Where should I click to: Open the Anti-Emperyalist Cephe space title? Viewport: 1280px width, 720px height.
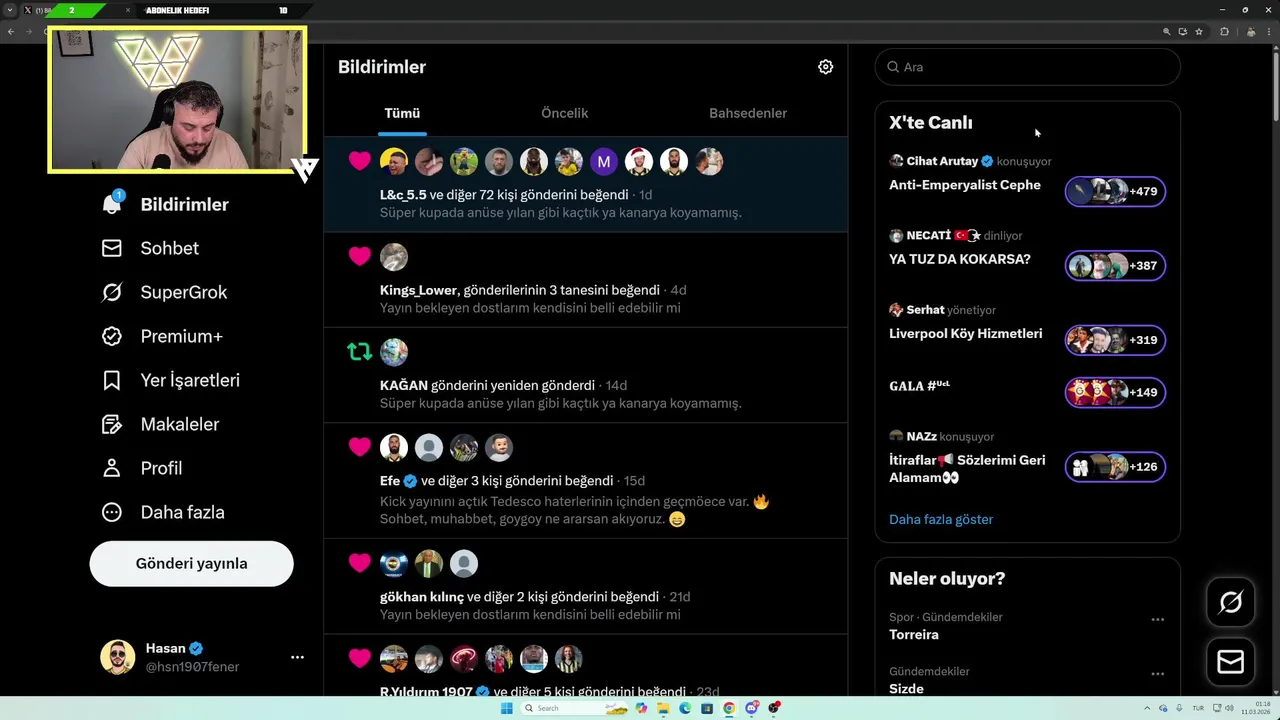tap(965, 185)
